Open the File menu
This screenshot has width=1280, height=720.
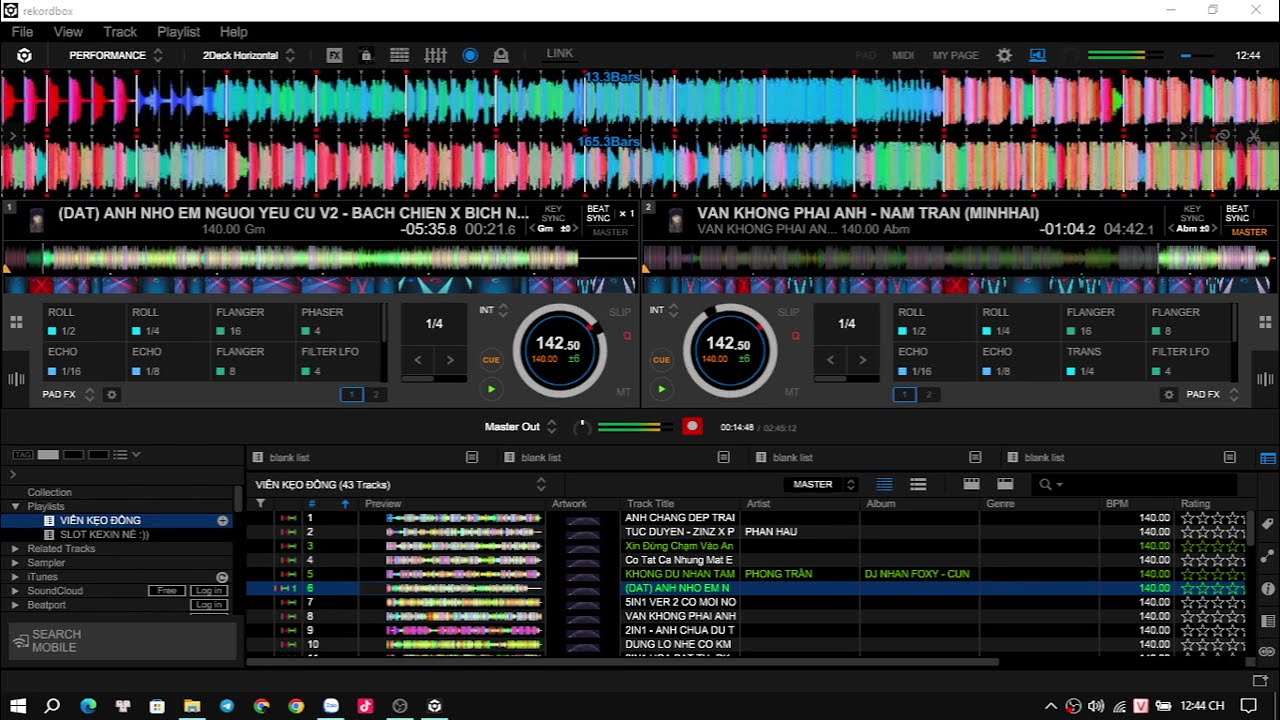[22, 32]
